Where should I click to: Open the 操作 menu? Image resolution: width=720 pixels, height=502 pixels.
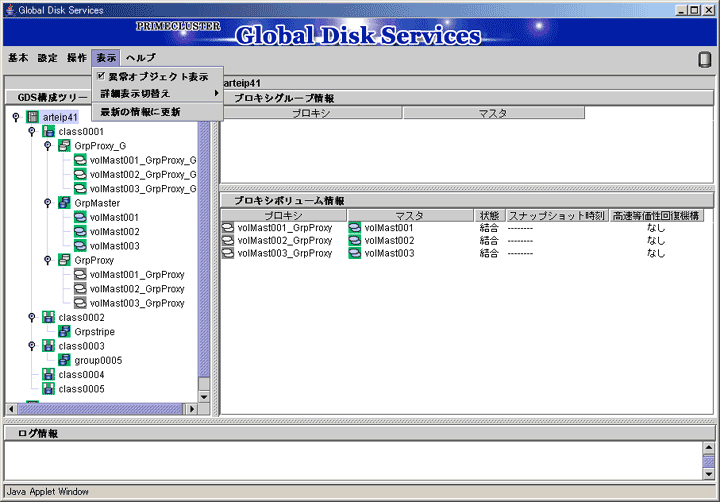click(77, 57)
